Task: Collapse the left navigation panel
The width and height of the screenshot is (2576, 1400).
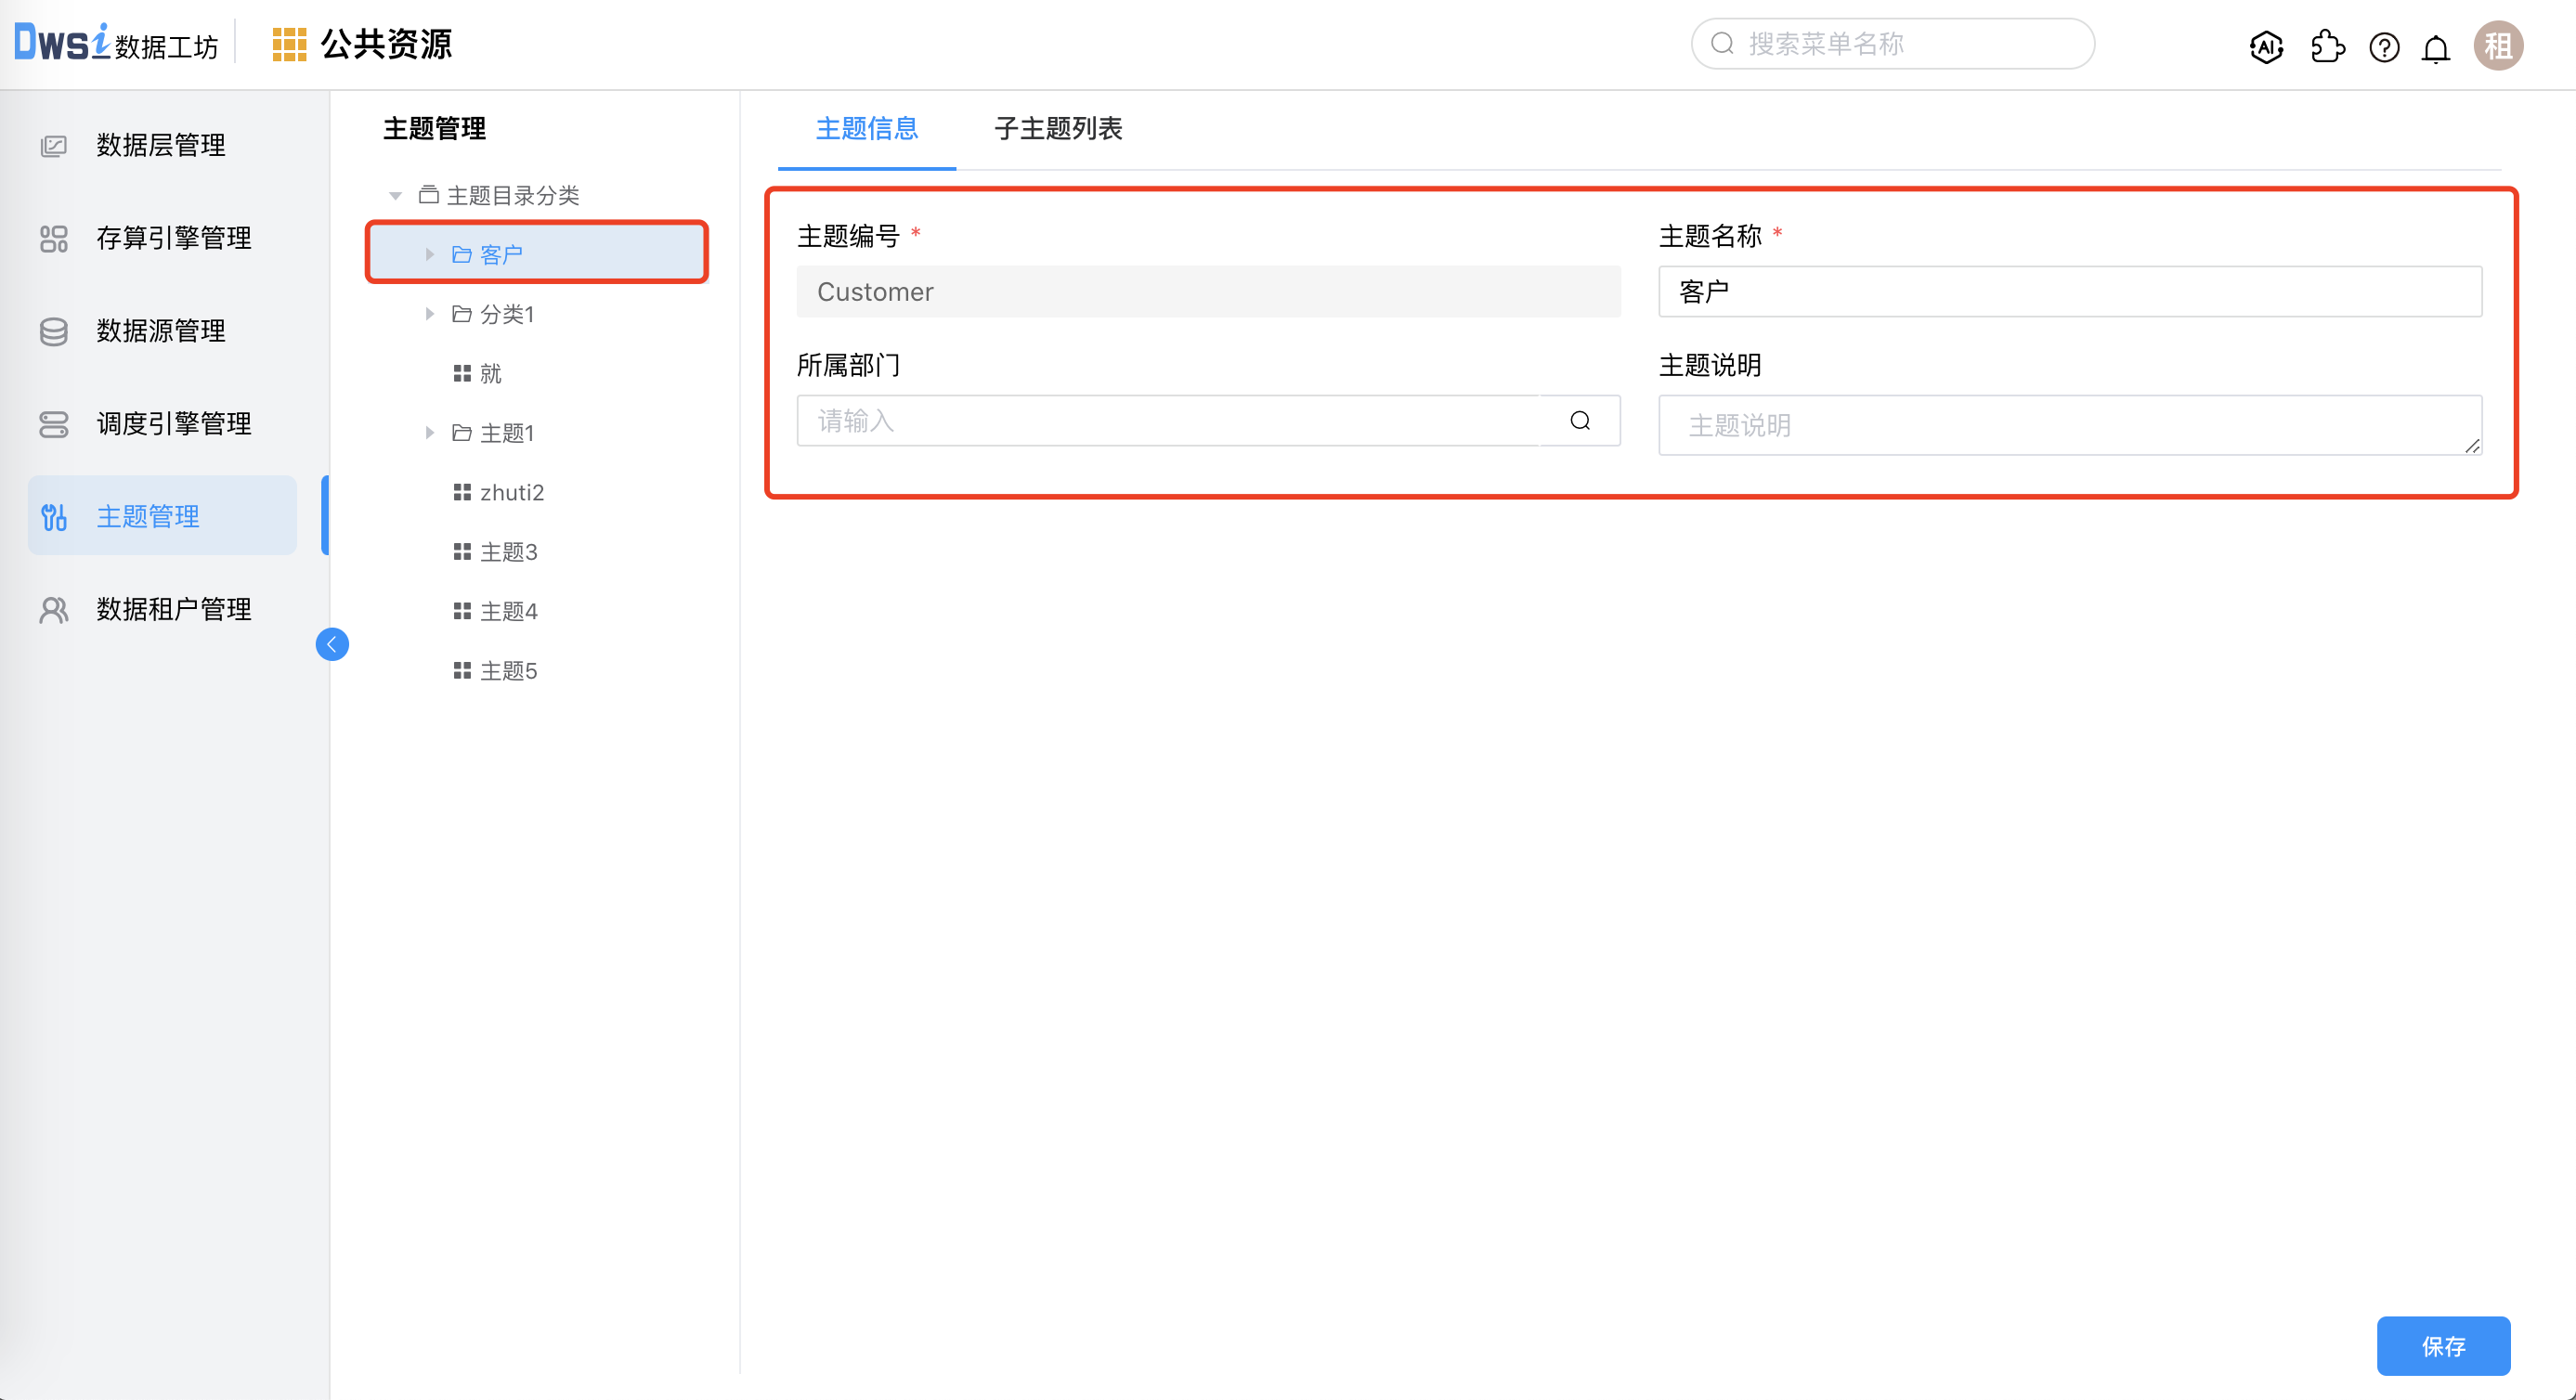Action: click(332, 644)
